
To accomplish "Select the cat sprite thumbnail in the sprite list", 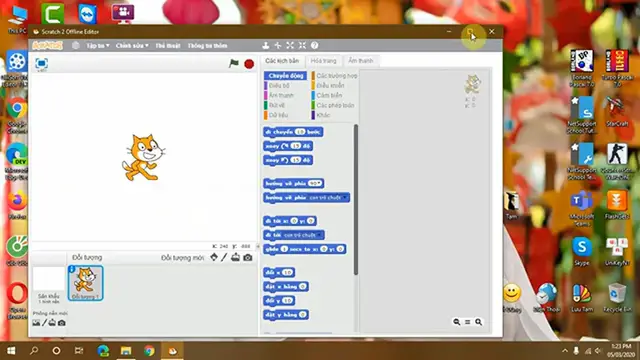I will pos(85,283).
